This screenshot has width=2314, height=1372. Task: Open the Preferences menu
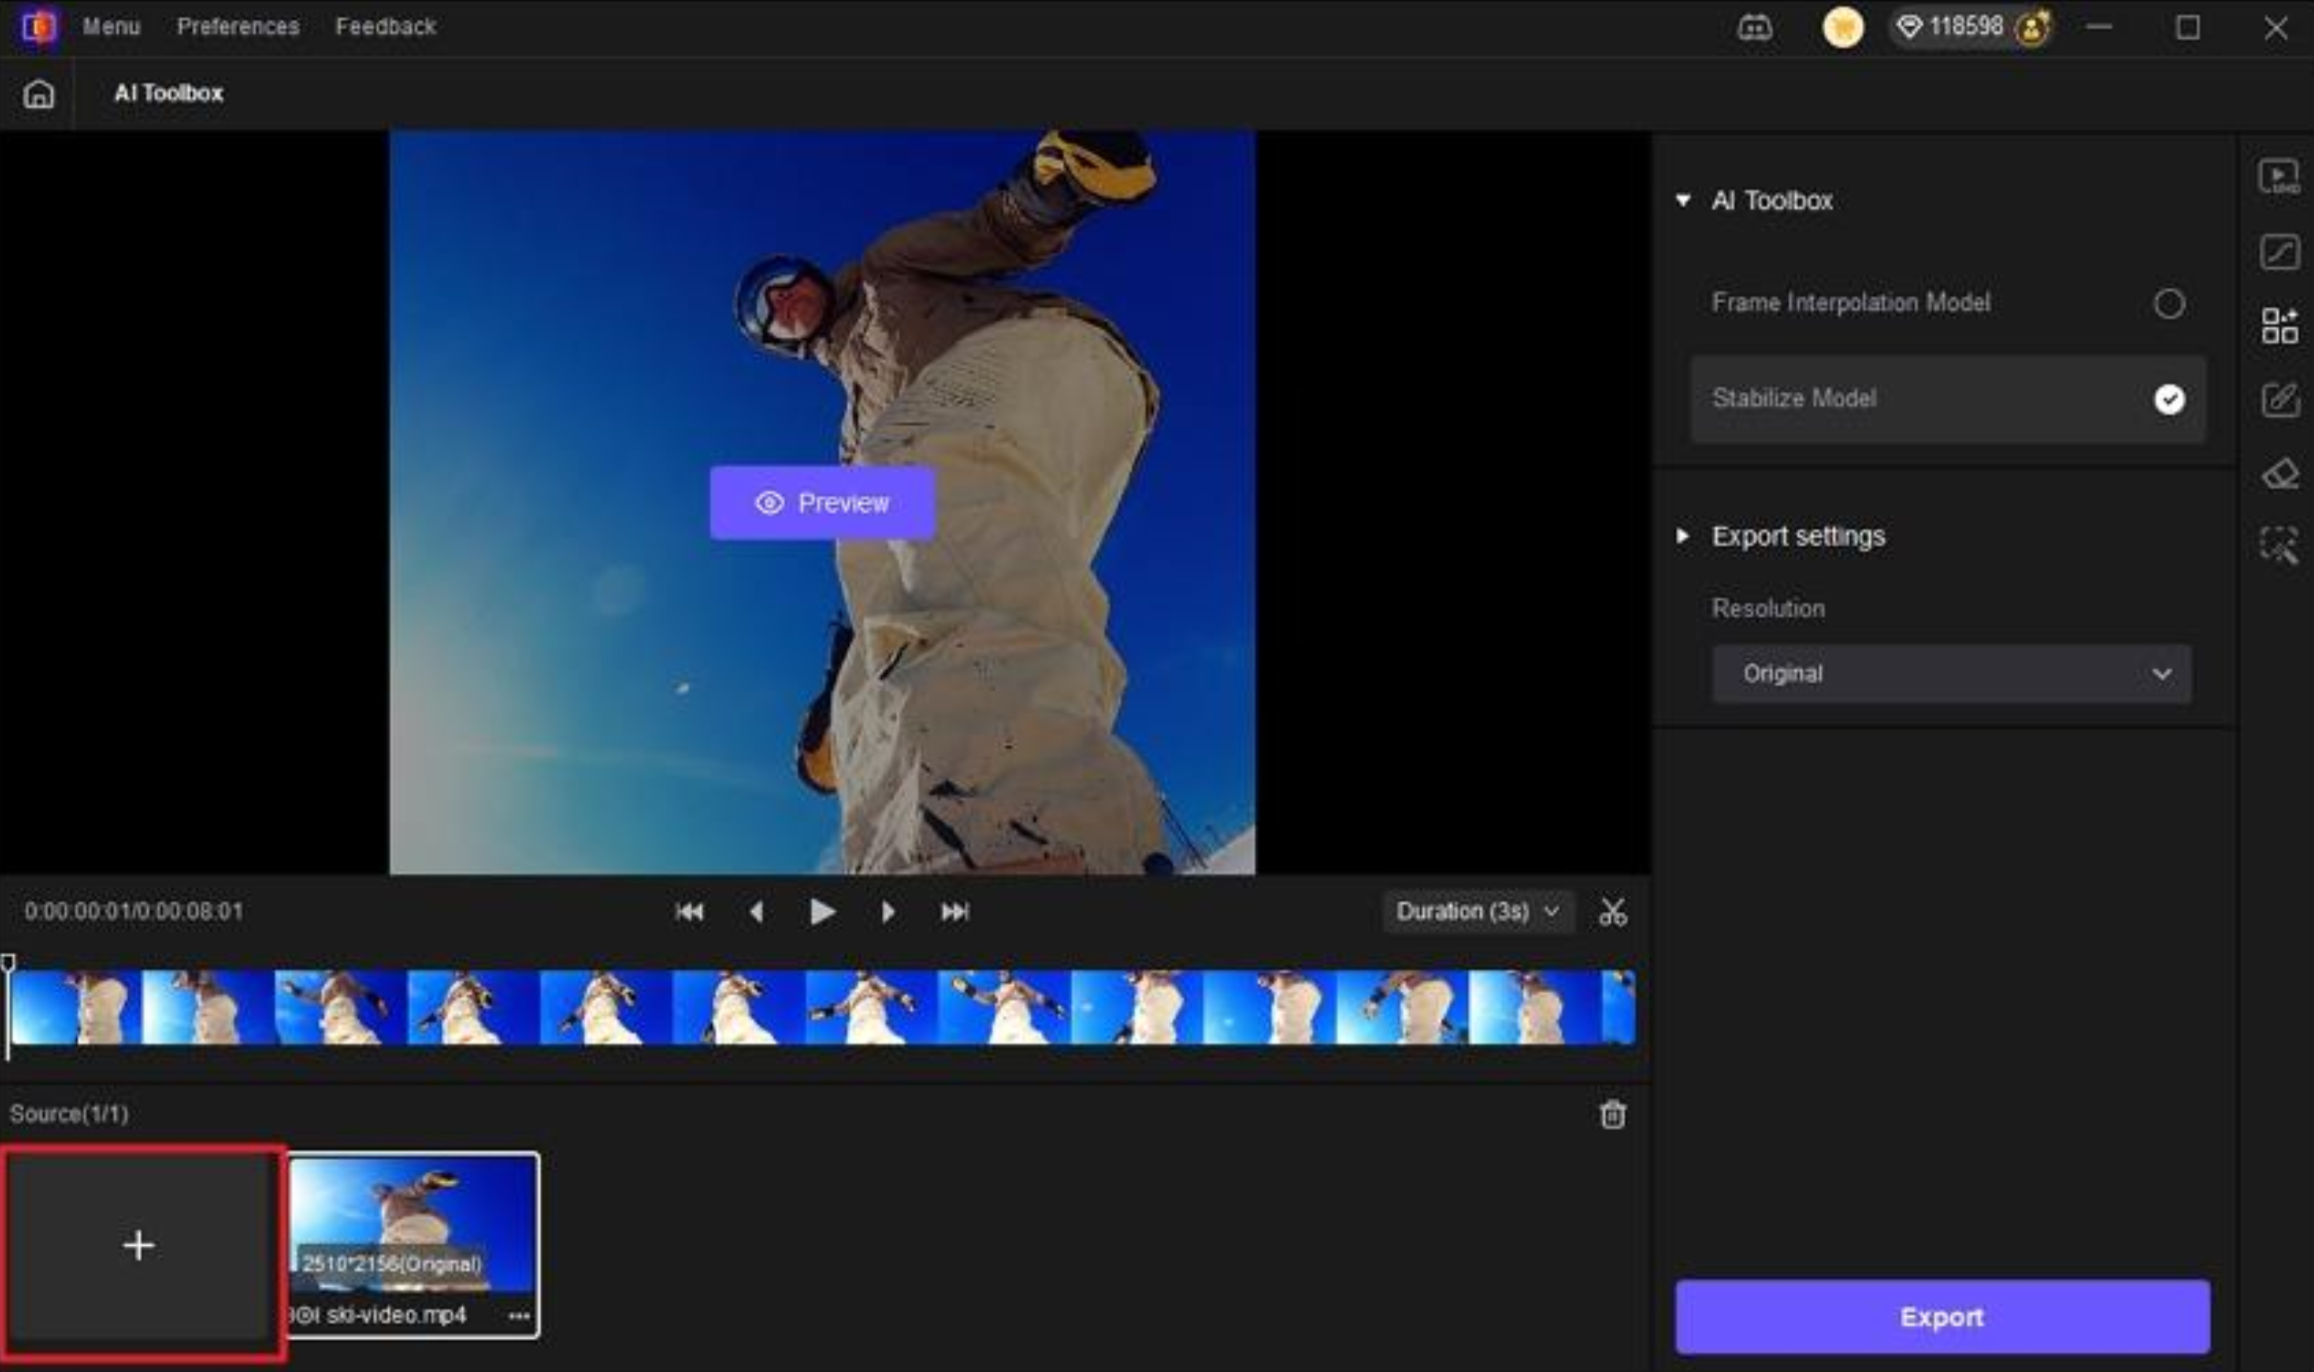pyautogui.click(x=238, y=27)
